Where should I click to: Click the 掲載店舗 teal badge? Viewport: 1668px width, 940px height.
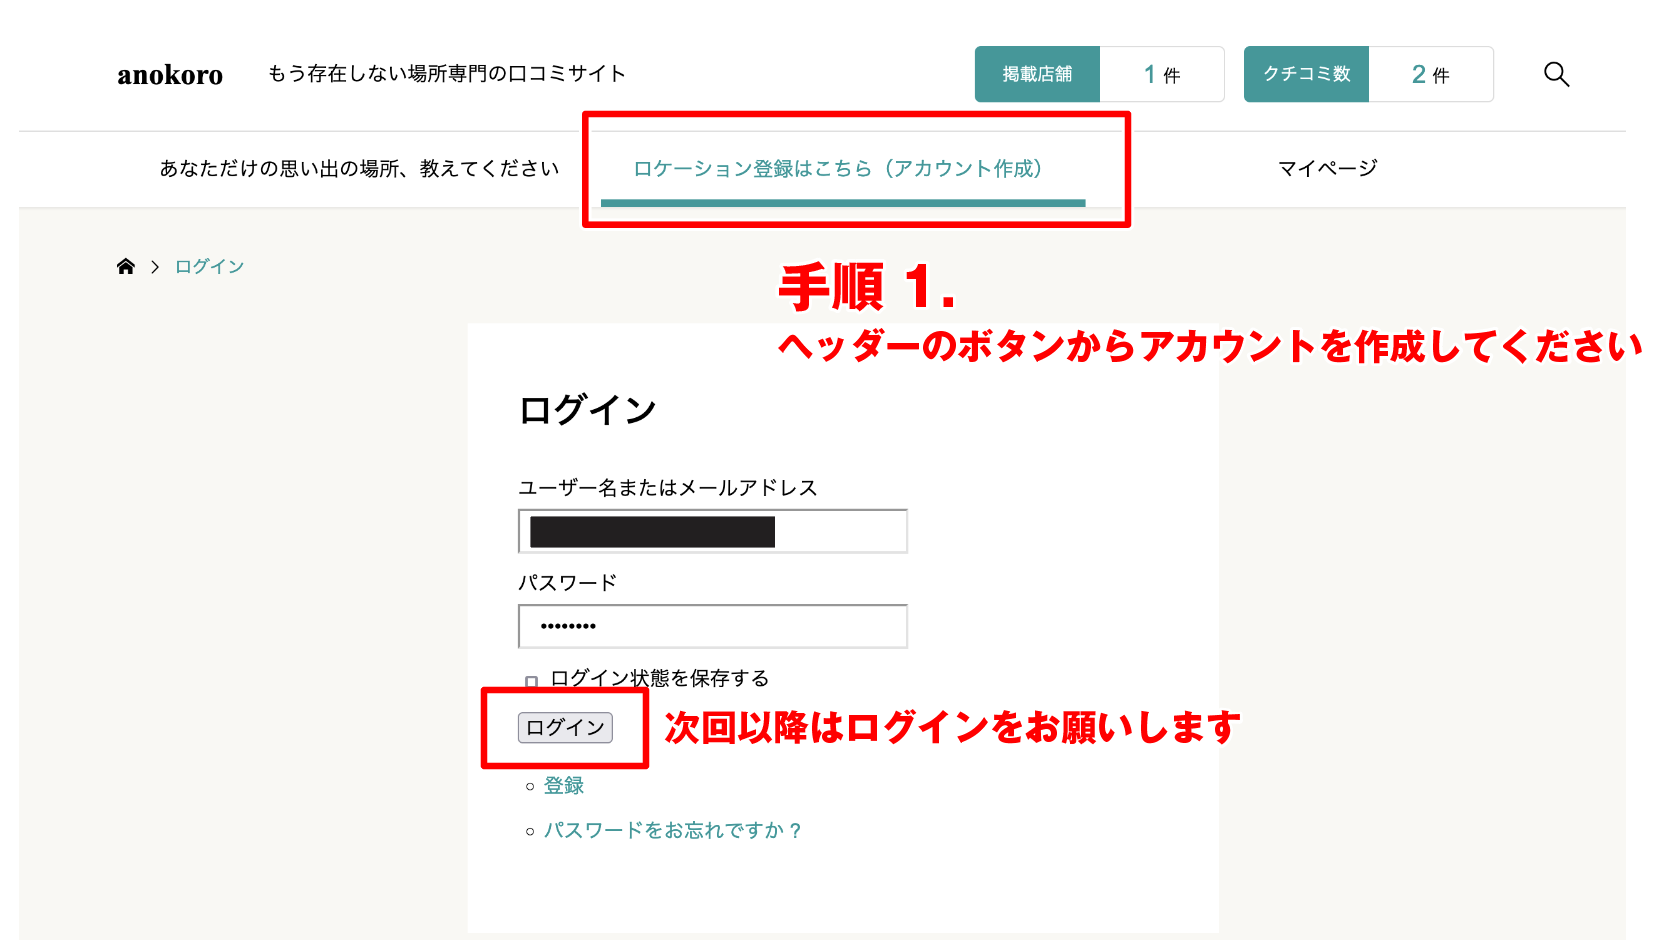(1037, 74)
